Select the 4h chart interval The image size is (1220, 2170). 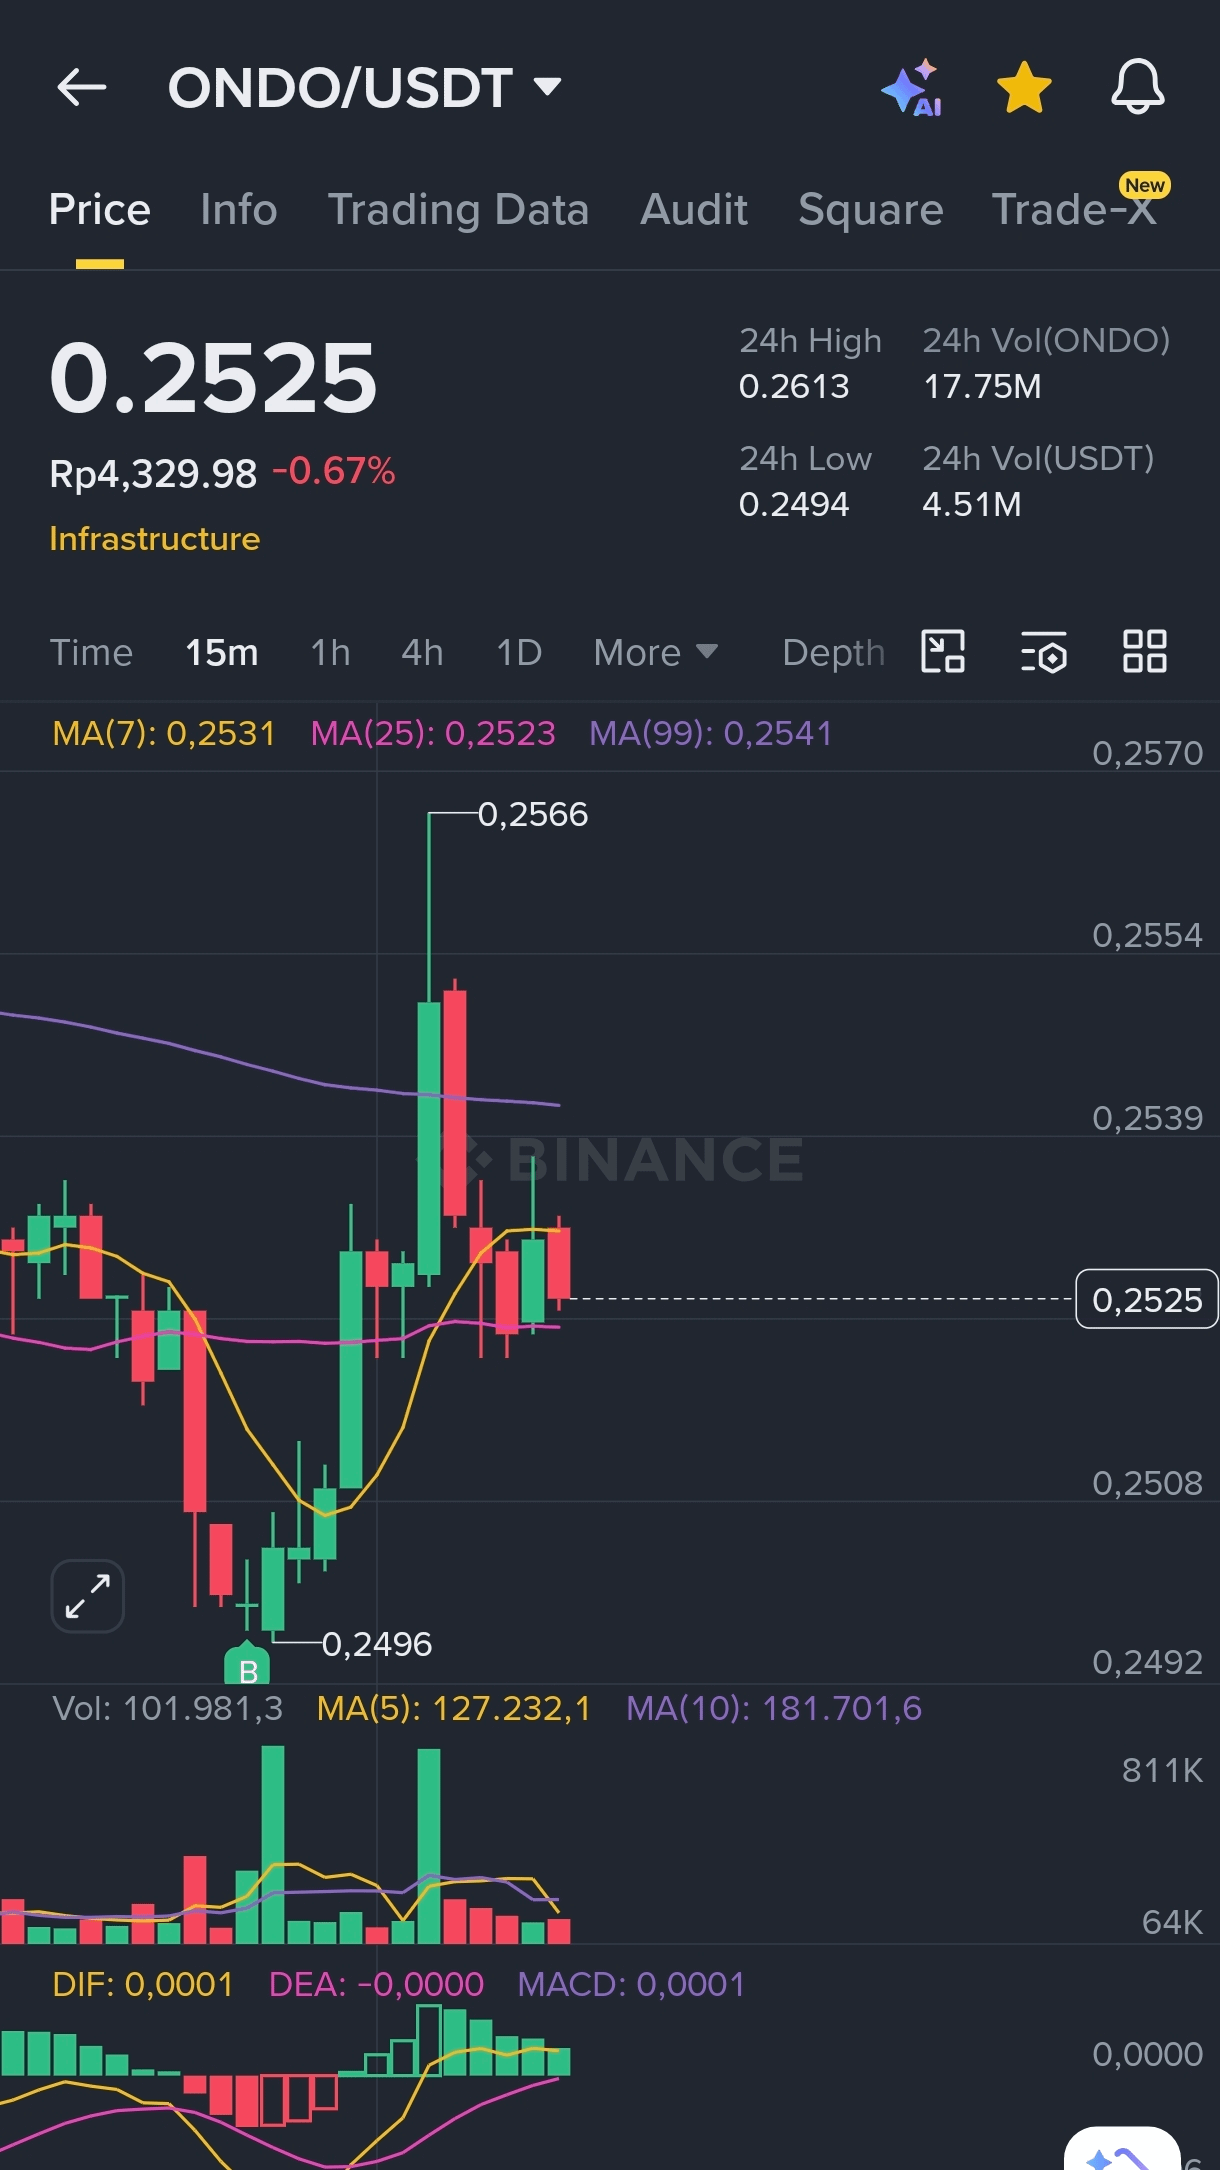pos(422,653)
